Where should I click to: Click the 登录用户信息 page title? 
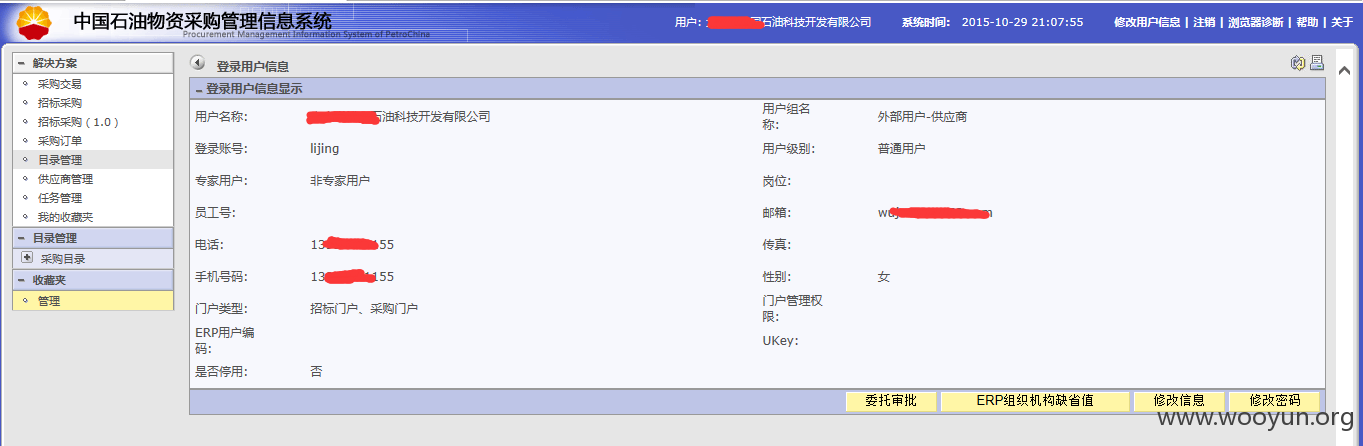[253, 67]
